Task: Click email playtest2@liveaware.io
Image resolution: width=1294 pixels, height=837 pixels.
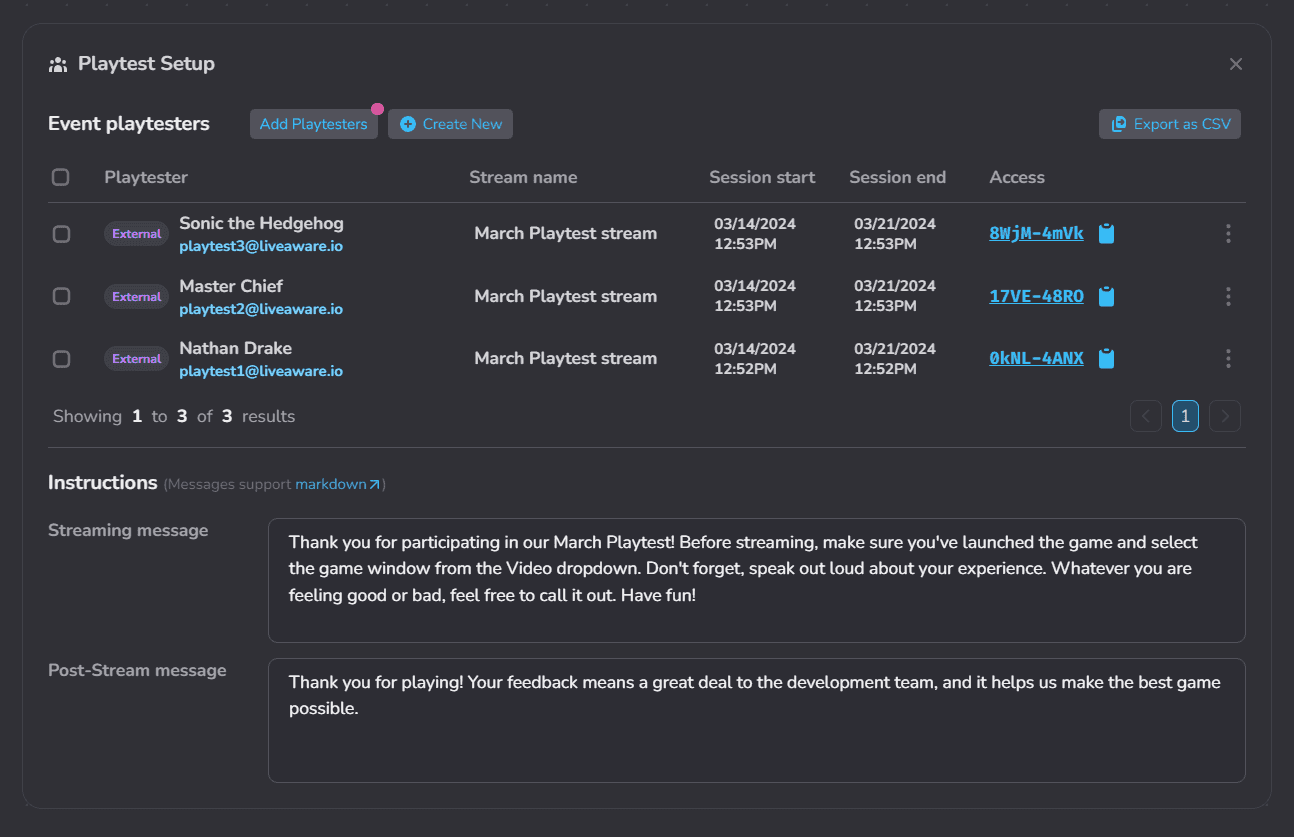Action: [261, 309]
